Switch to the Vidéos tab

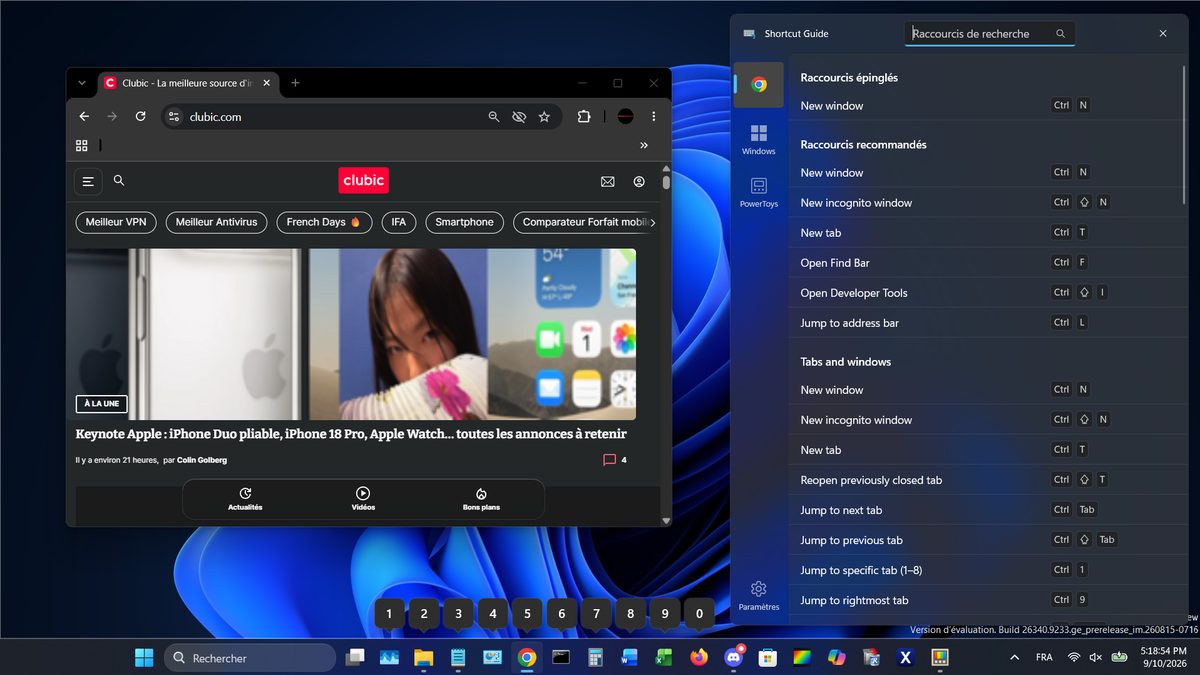pos(363,499)
